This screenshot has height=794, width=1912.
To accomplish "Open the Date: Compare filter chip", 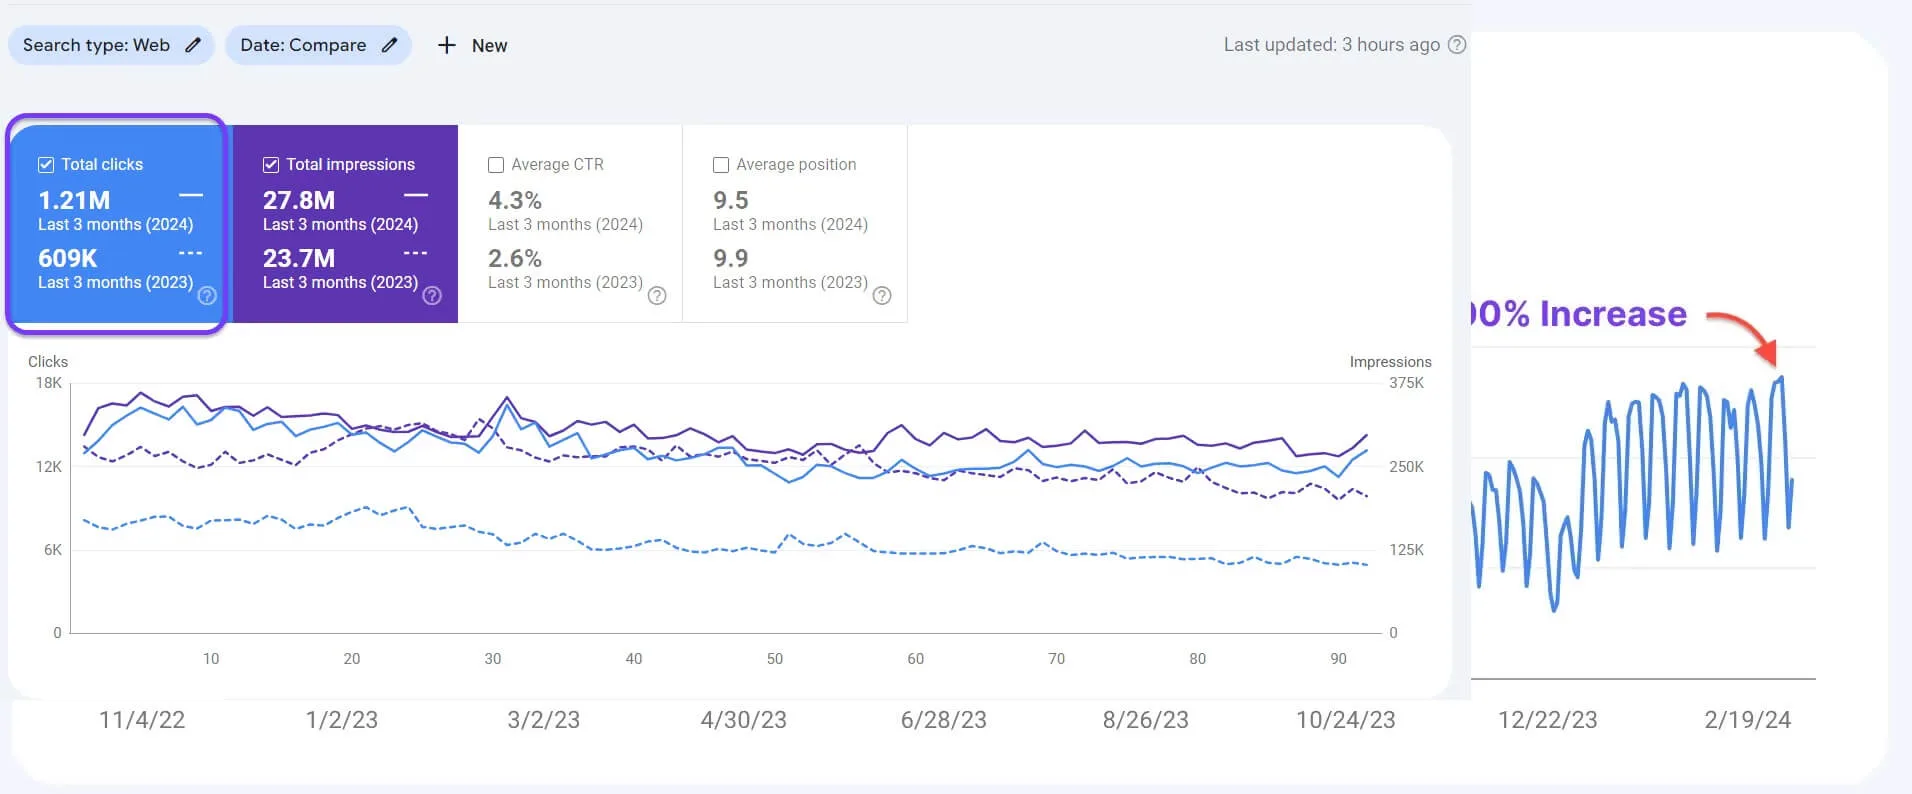I will click(x=303, y=45).
